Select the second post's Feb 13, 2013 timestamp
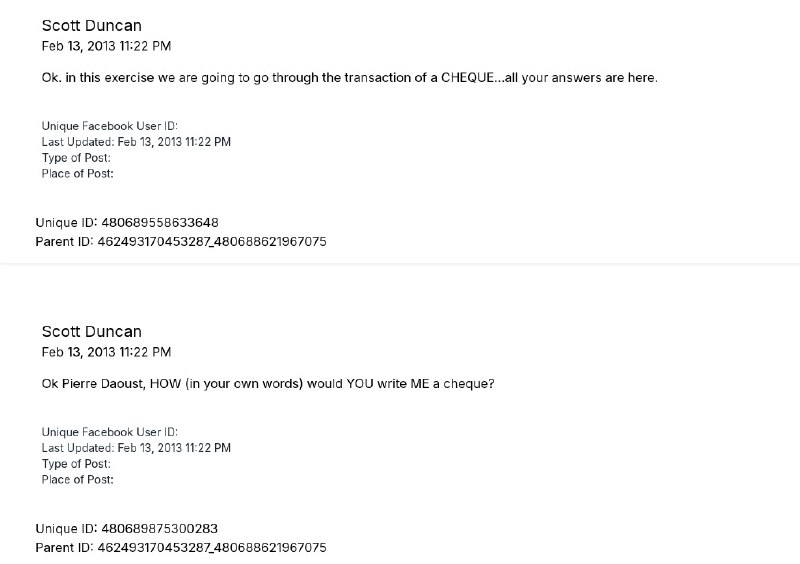800x564 pixels. [x=106, y=352]
